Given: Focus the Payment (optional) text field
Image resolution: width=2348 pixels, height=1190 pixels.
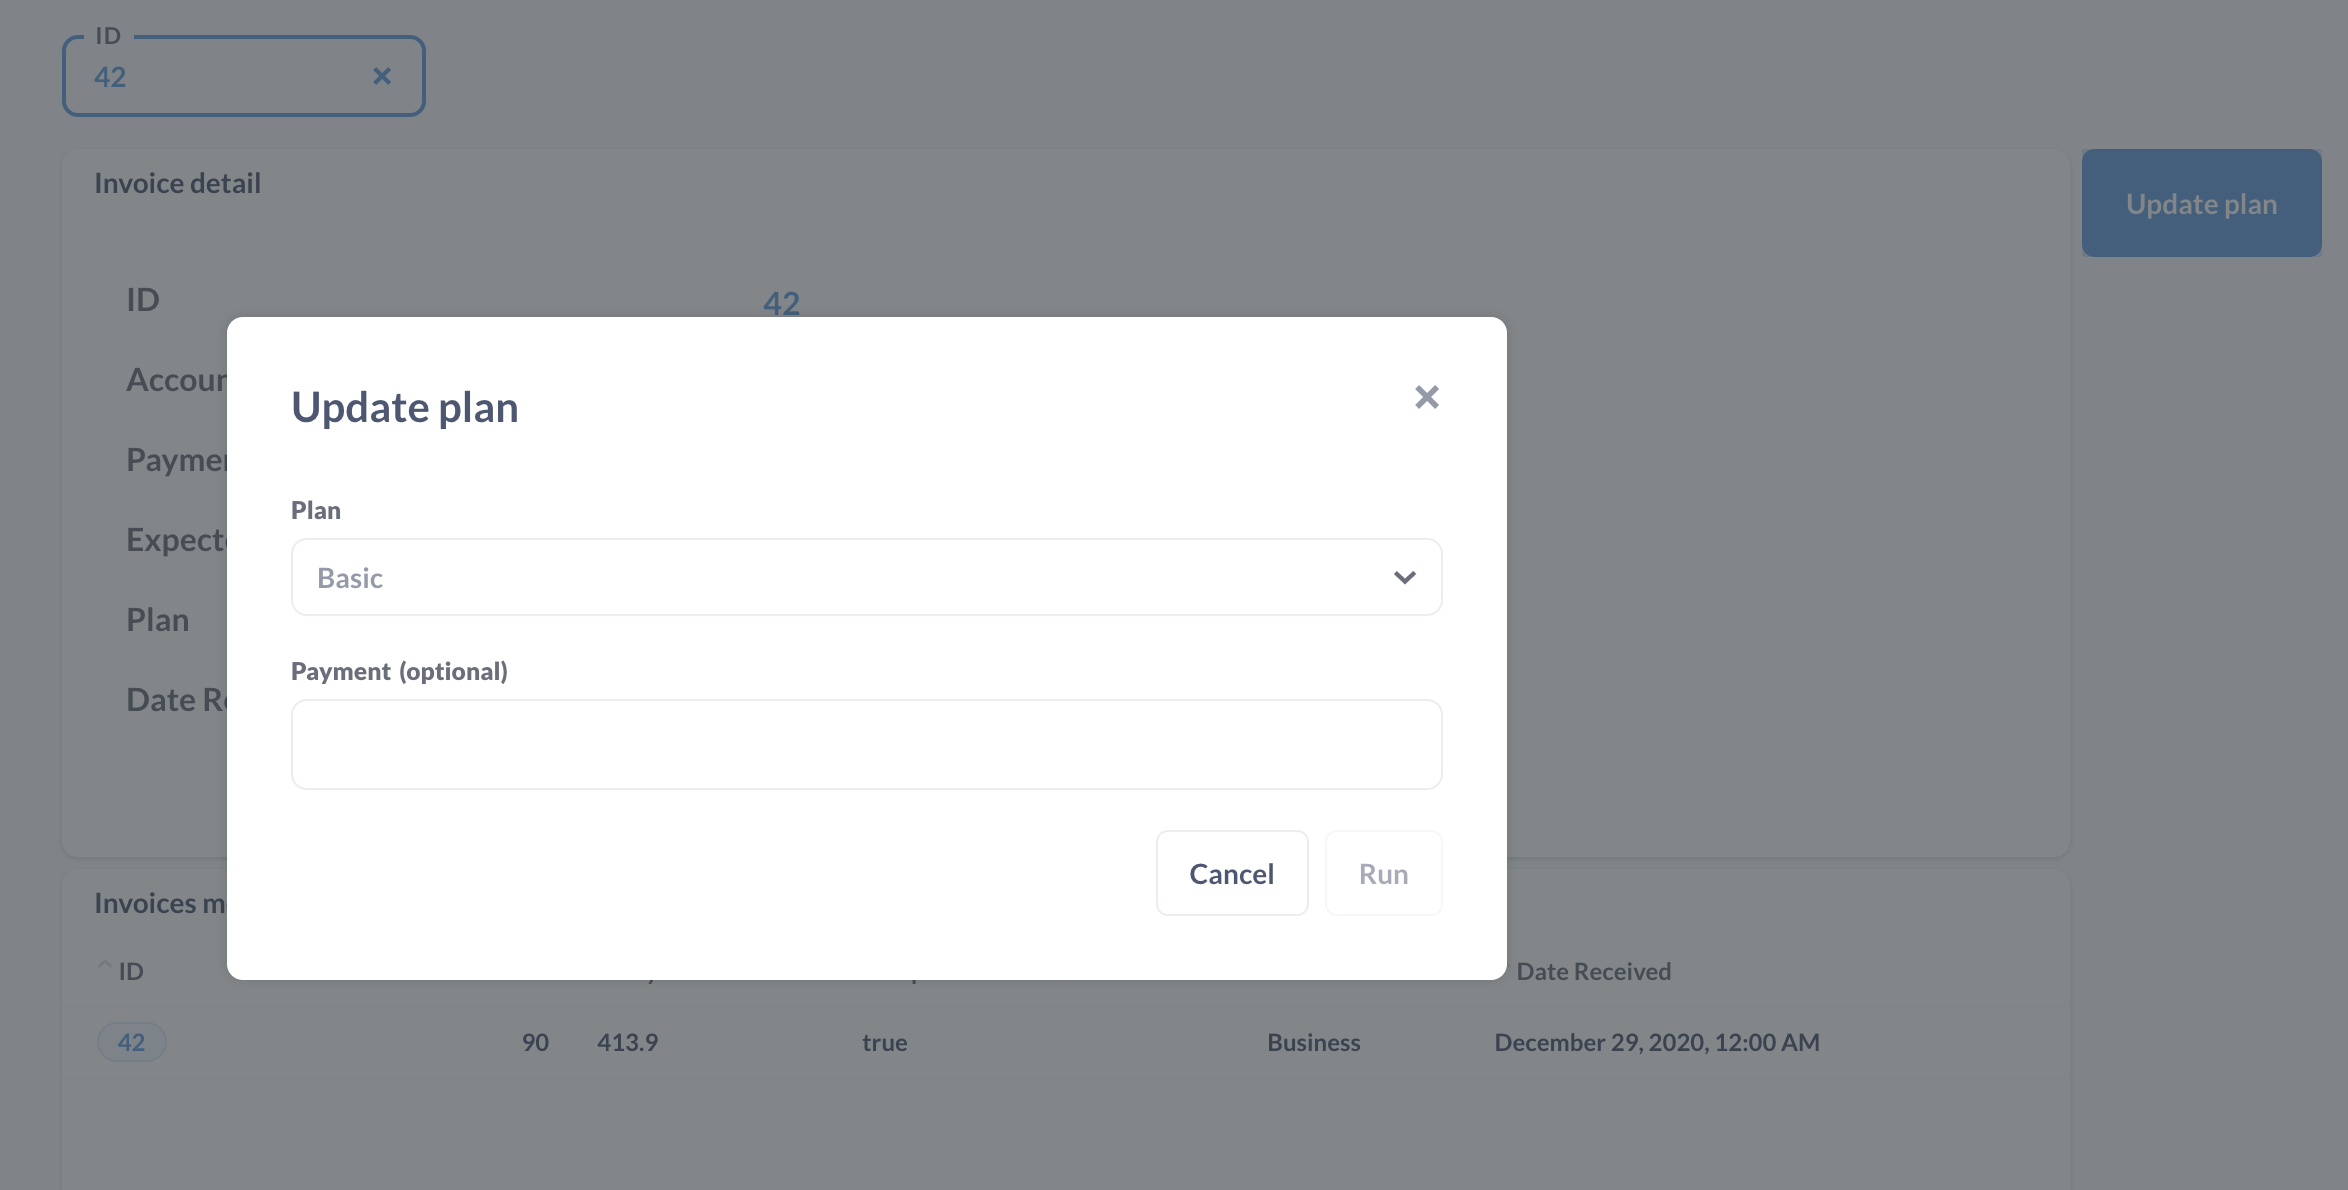Looking at the screenshot, I should (x=865, y=744).
